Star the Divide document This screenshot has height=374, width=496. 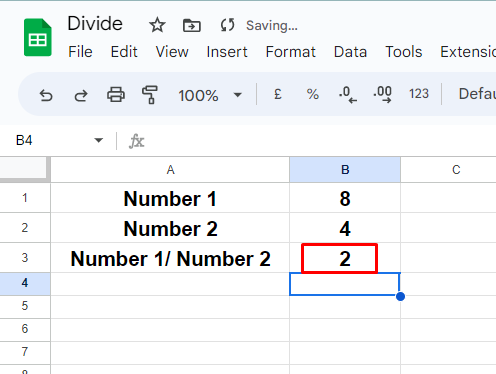pyautogui.click(x=157, y=25)
